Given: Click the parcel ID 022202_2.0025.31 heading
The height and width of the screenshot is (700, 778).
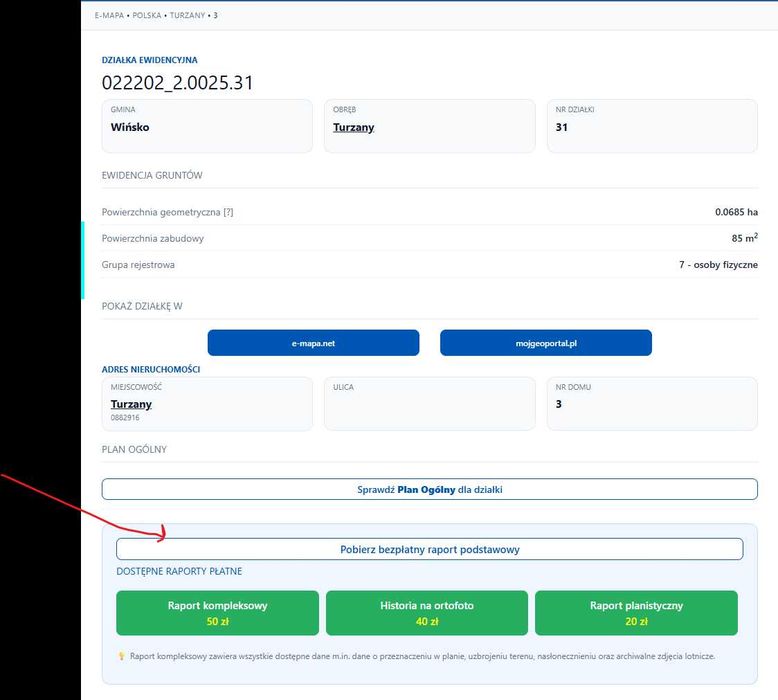Looking at the screenshot, I should (178, 83).
